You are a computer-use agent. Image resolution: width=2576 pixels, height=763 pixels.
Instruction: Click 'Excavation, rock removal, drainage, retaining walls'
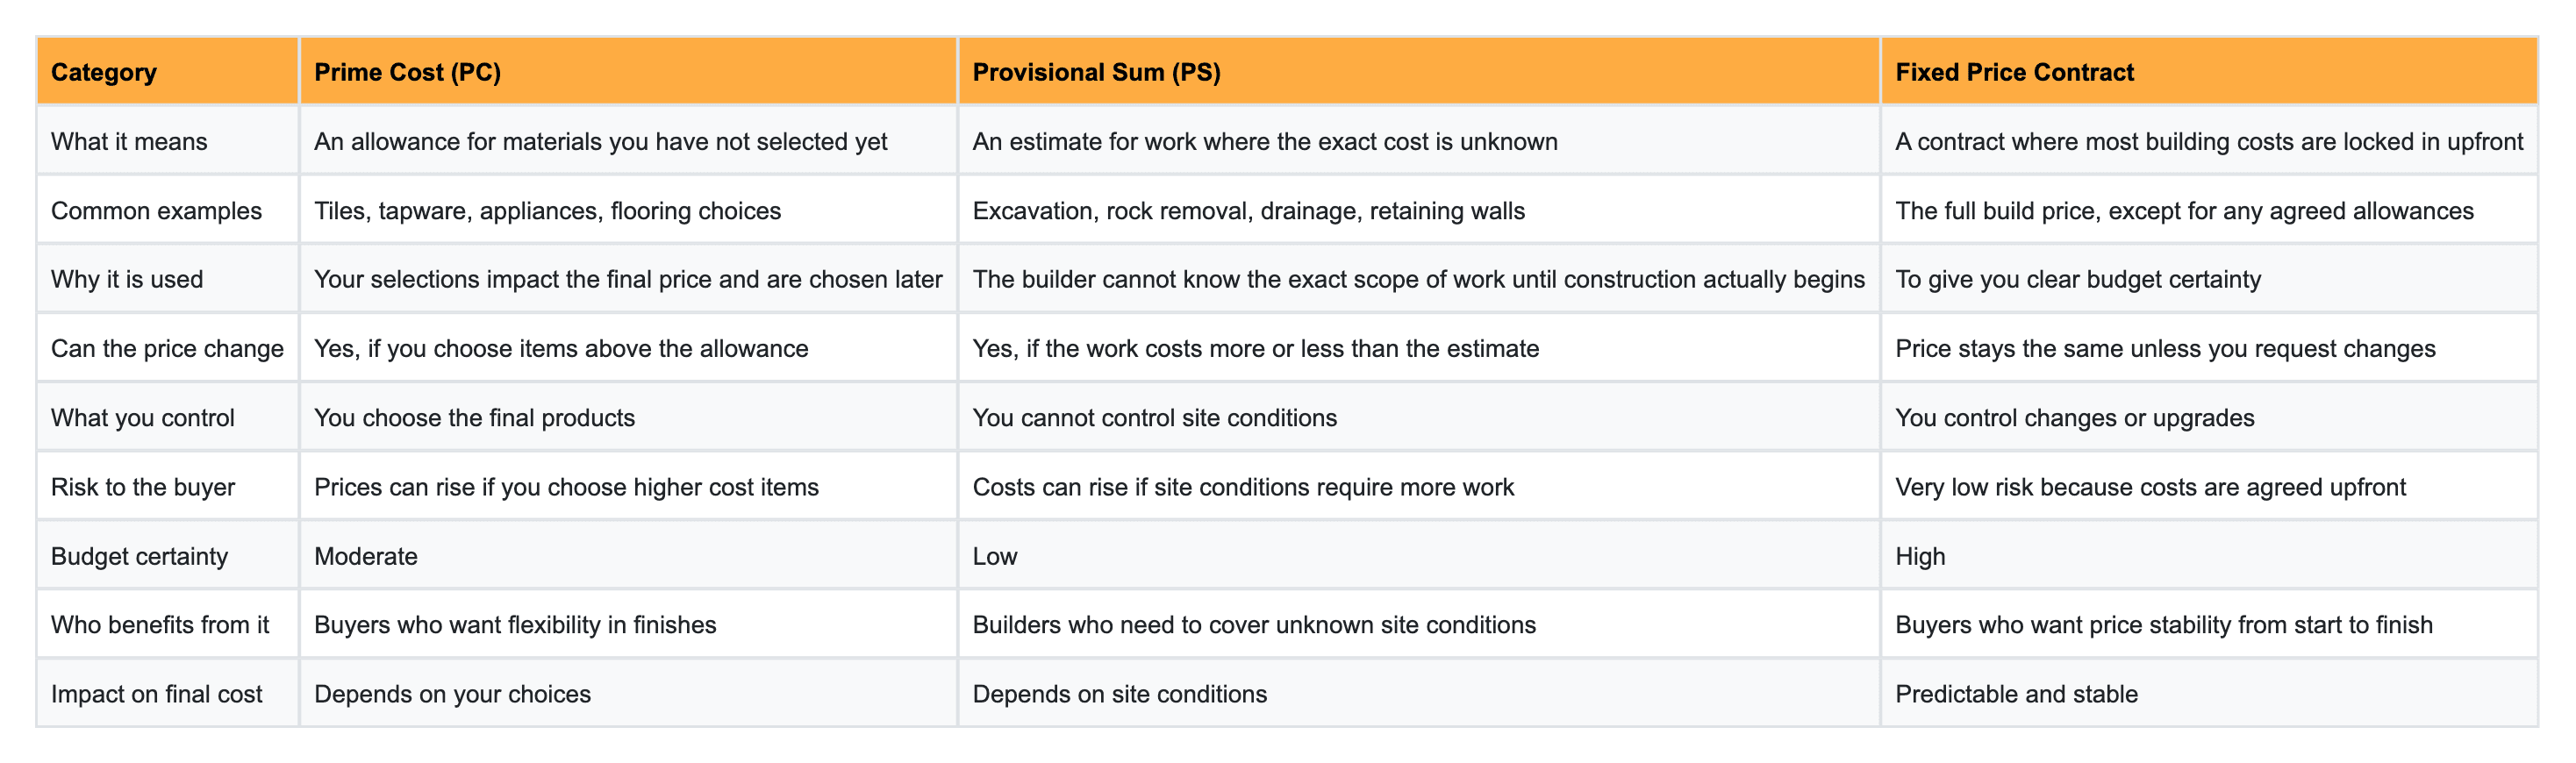(x=1248, y=210)
